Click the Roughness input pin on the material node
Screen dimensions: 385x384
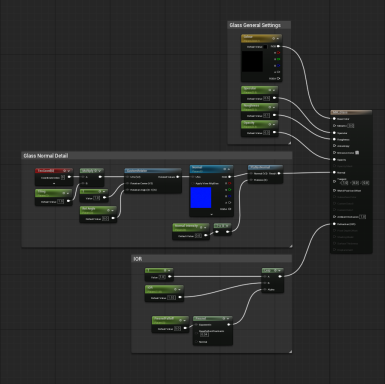coord(334,139)
